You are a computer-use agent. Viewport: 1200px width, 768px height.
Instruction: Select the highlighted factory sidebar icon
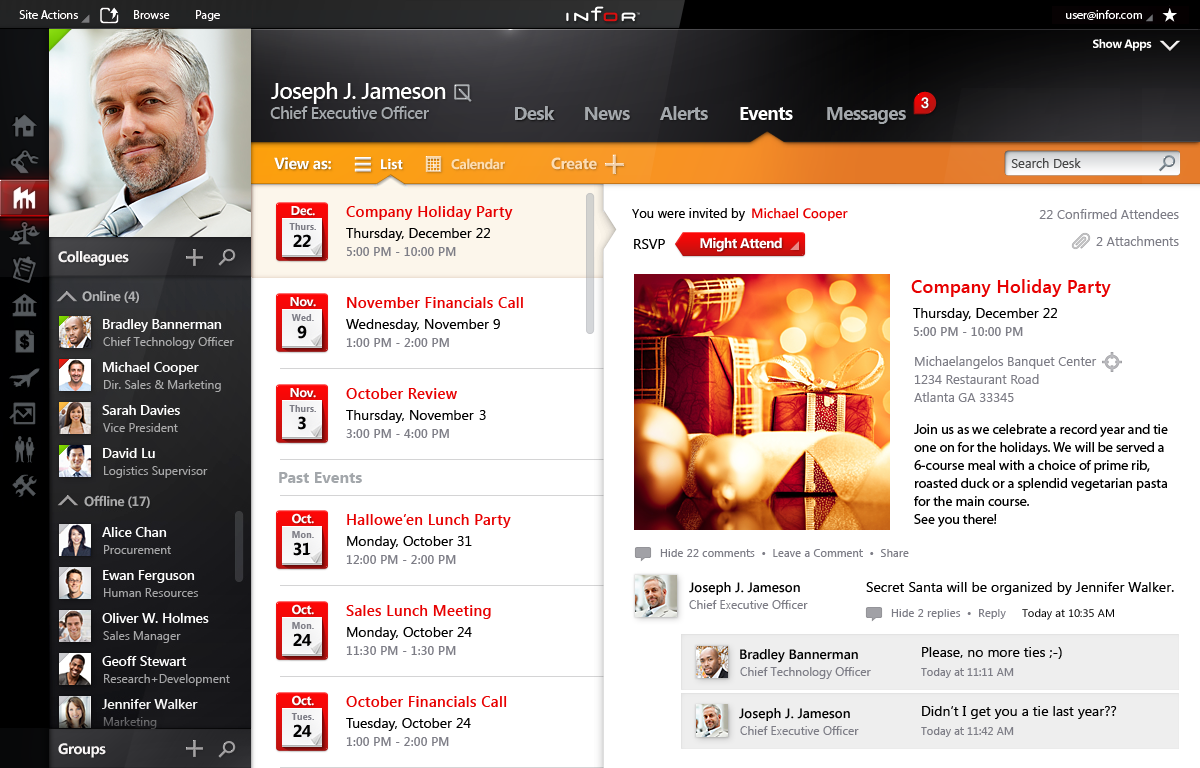(24, 198)
